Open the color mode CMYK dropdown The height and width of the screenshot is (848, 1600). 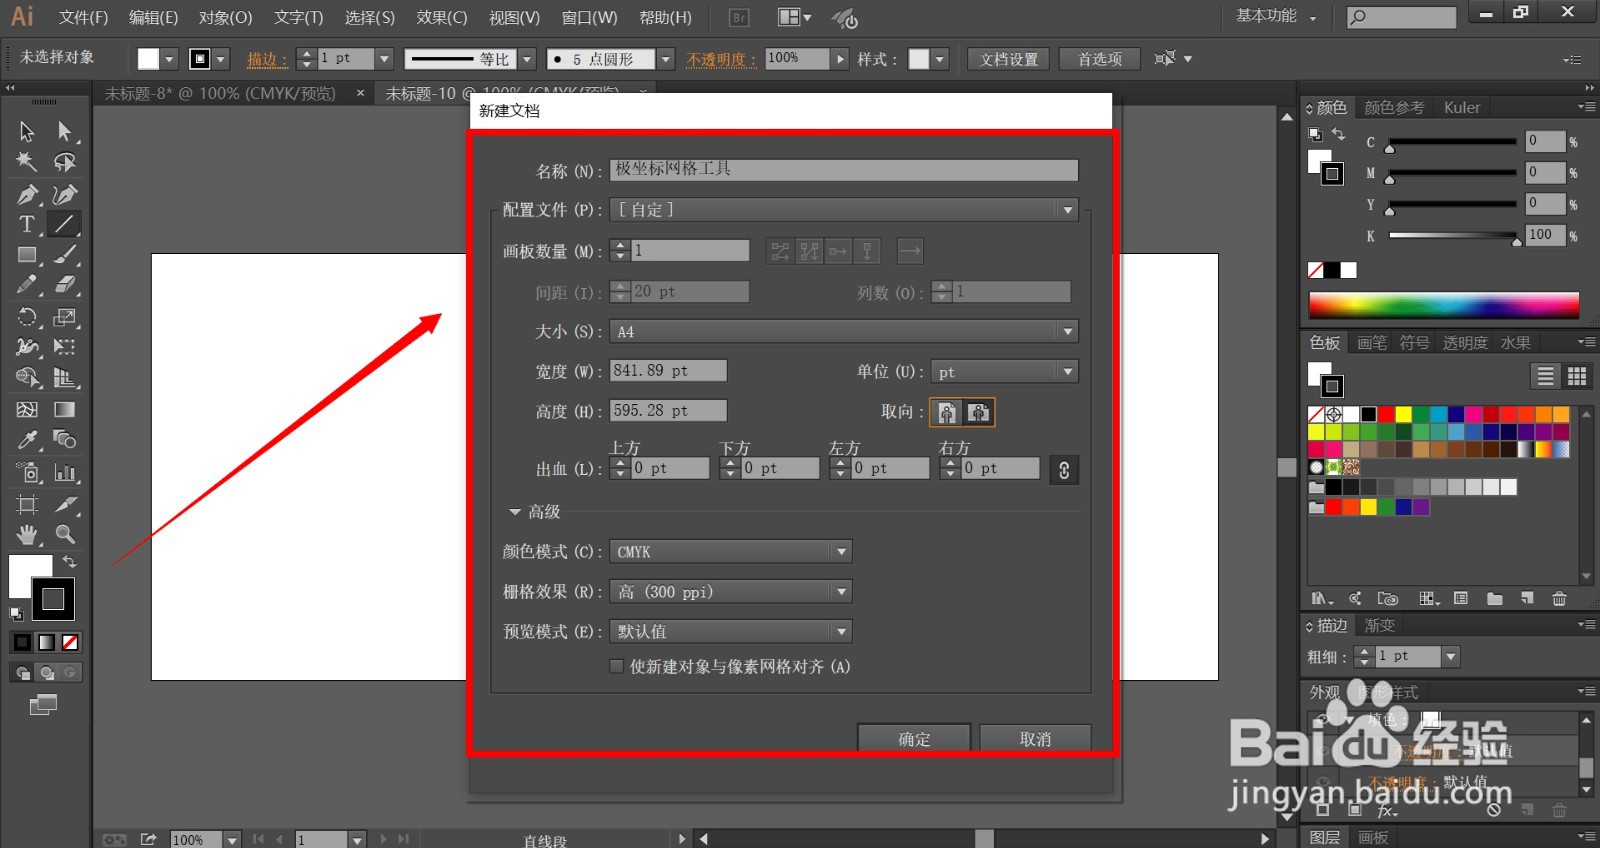(731, 552)
